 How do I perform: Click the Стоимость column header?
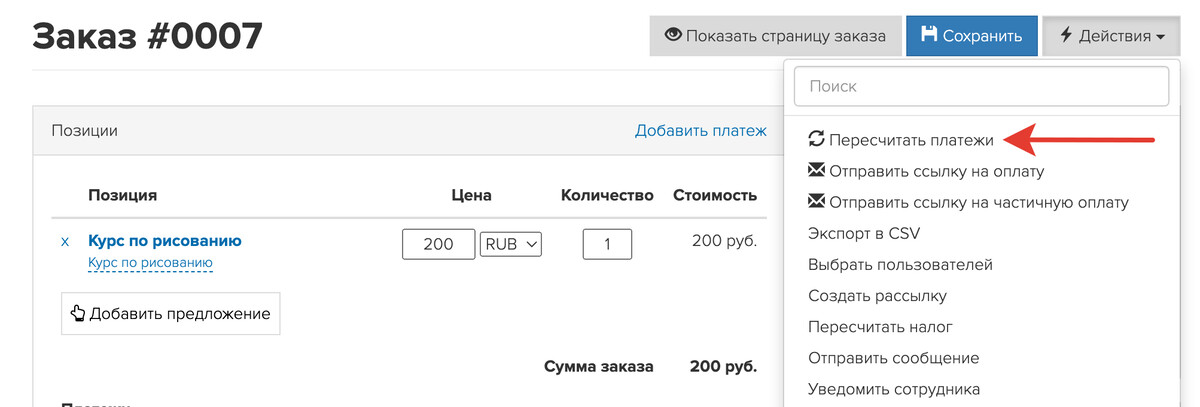(x=715, y=195)
